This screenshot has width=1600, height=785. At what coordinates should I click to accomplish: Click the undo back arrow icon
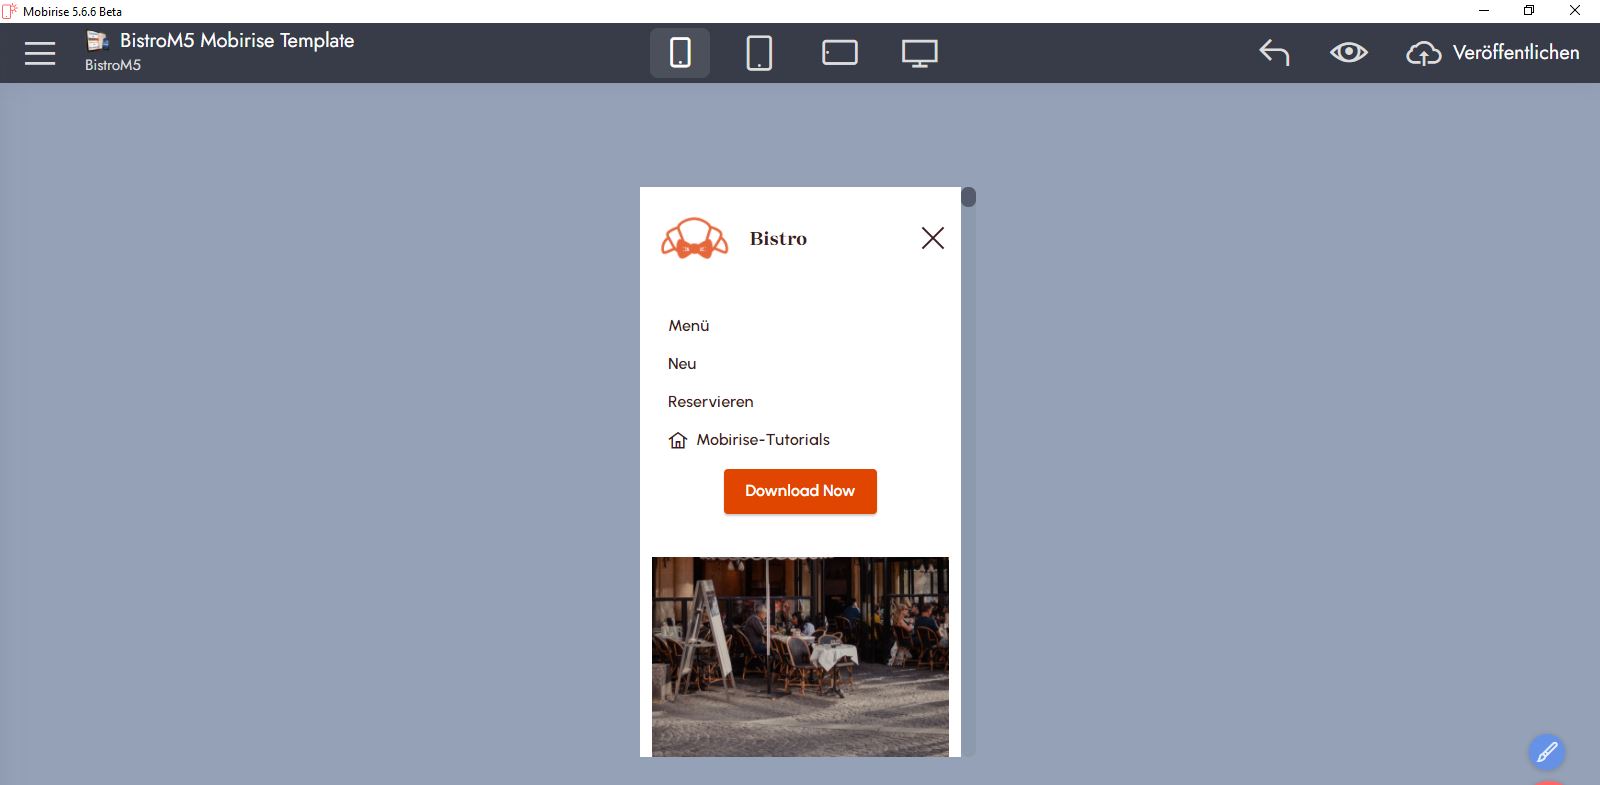(1274, 53)
